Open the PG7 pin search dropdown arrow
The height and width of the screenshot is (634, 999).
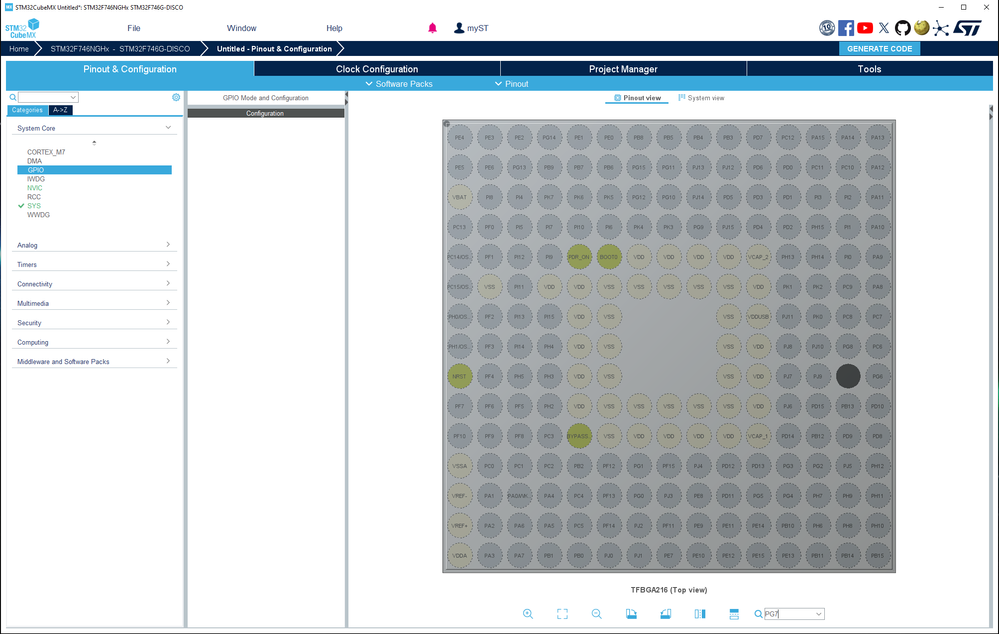(x=819, y=614)
